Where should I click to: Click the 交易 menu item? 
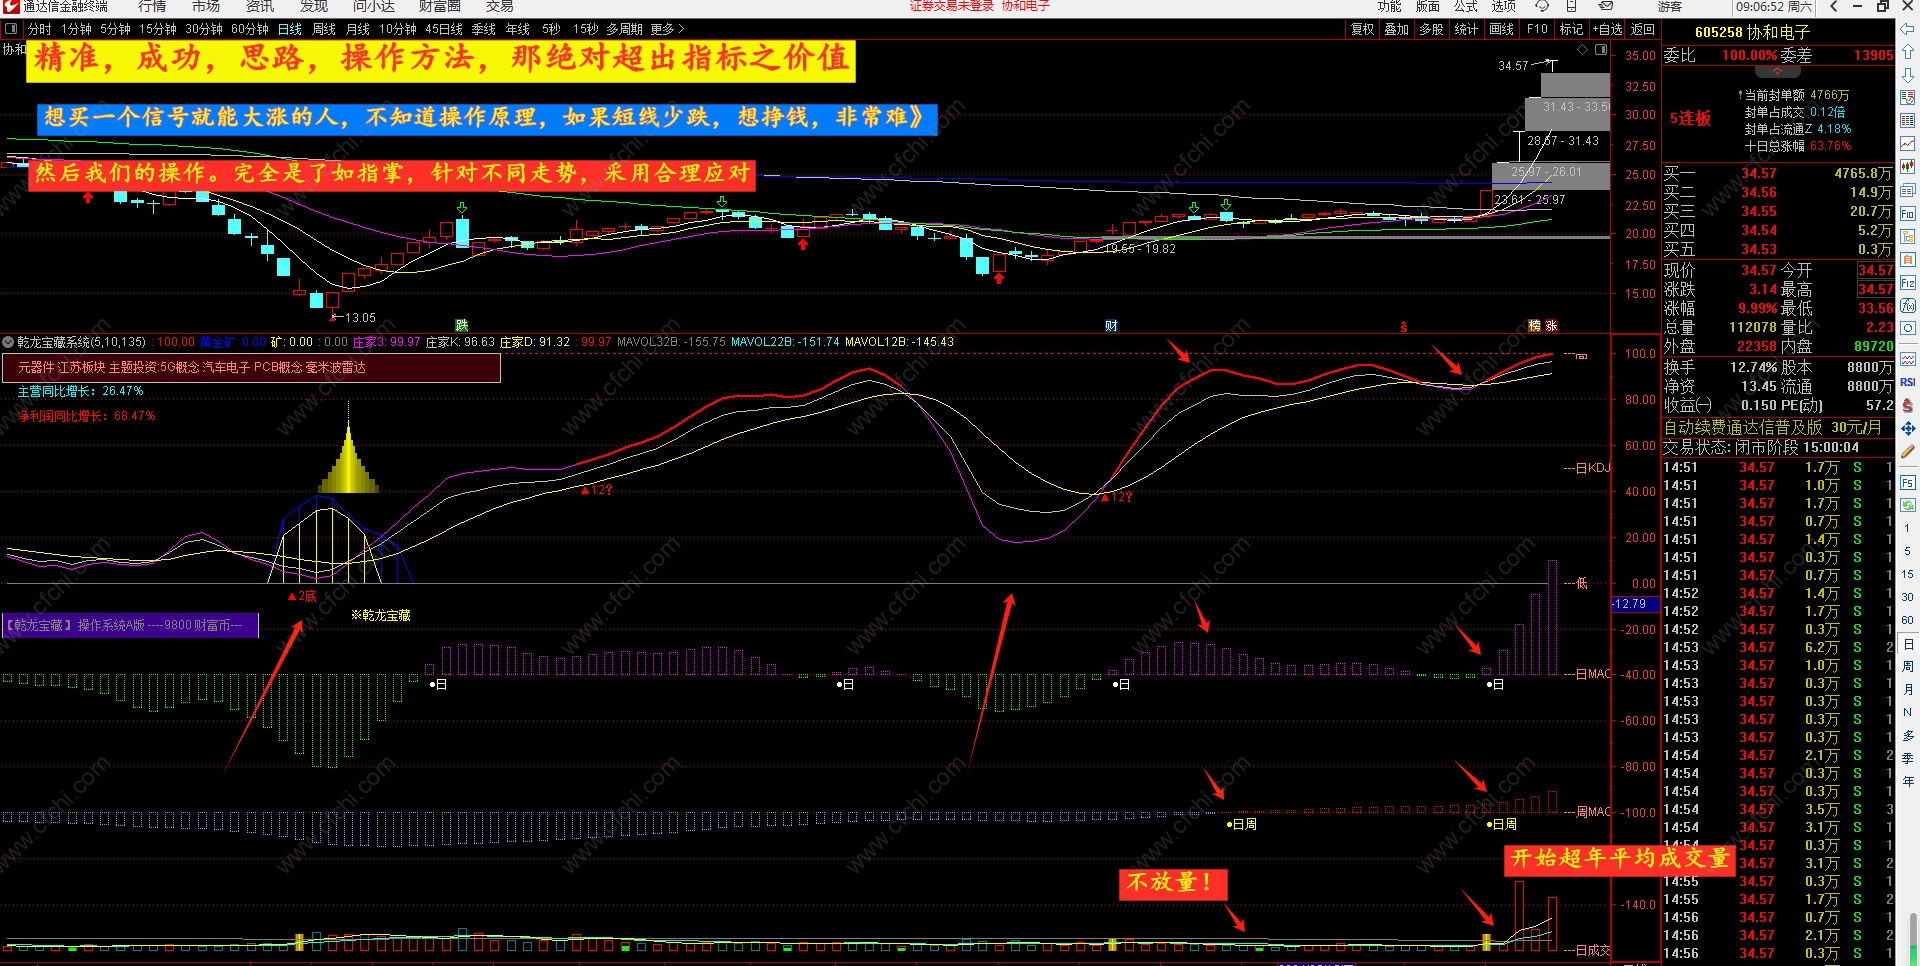[x=500, y=6]
